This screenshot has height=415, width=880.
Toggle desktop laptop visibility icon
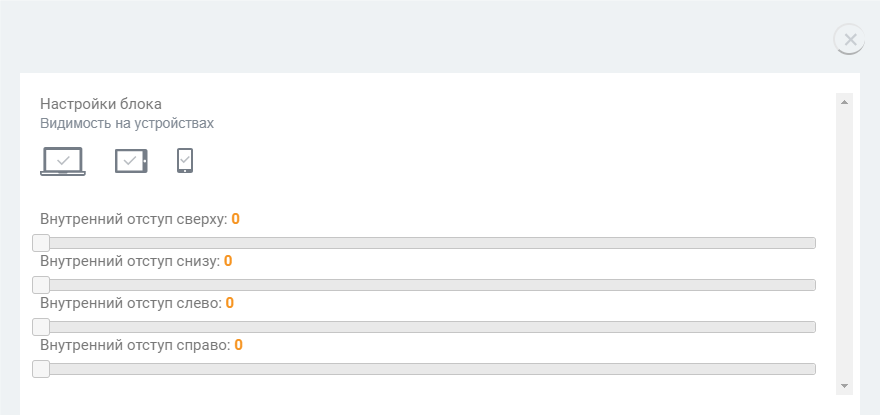click(63, 161)
